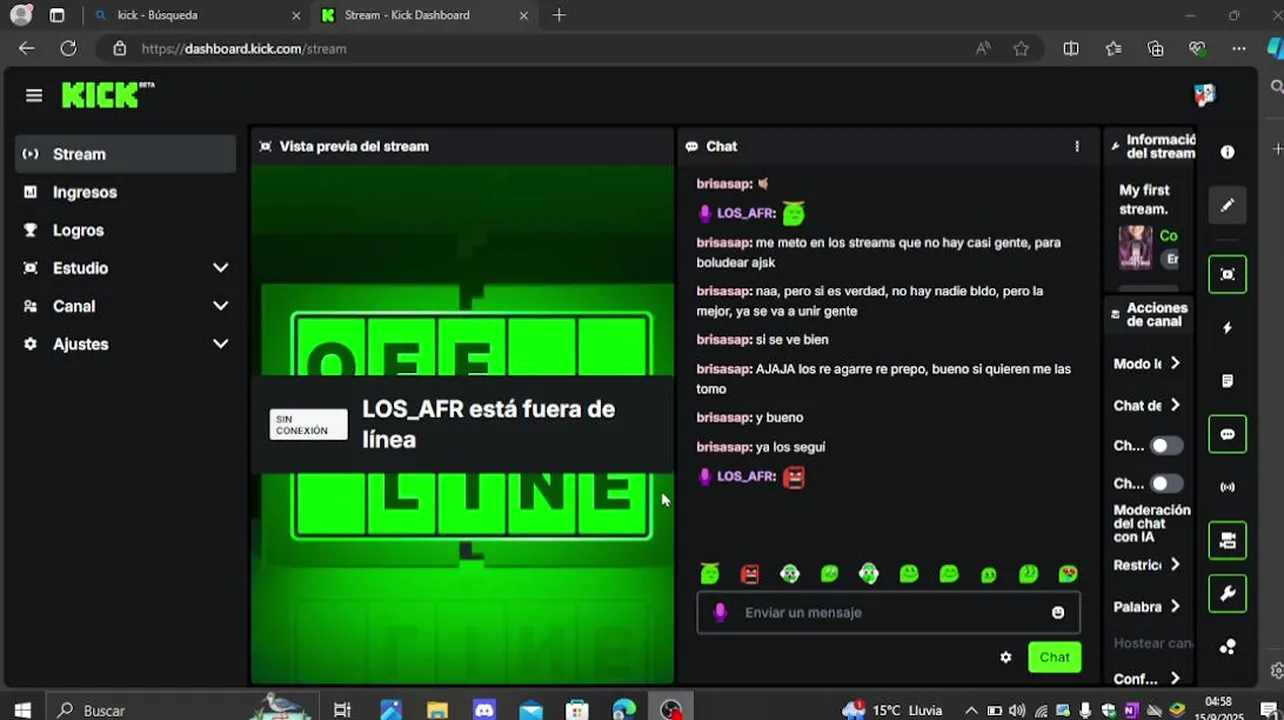
Task: Click the lightning bolt icon in right strip
Action: tap(1227, 328)
